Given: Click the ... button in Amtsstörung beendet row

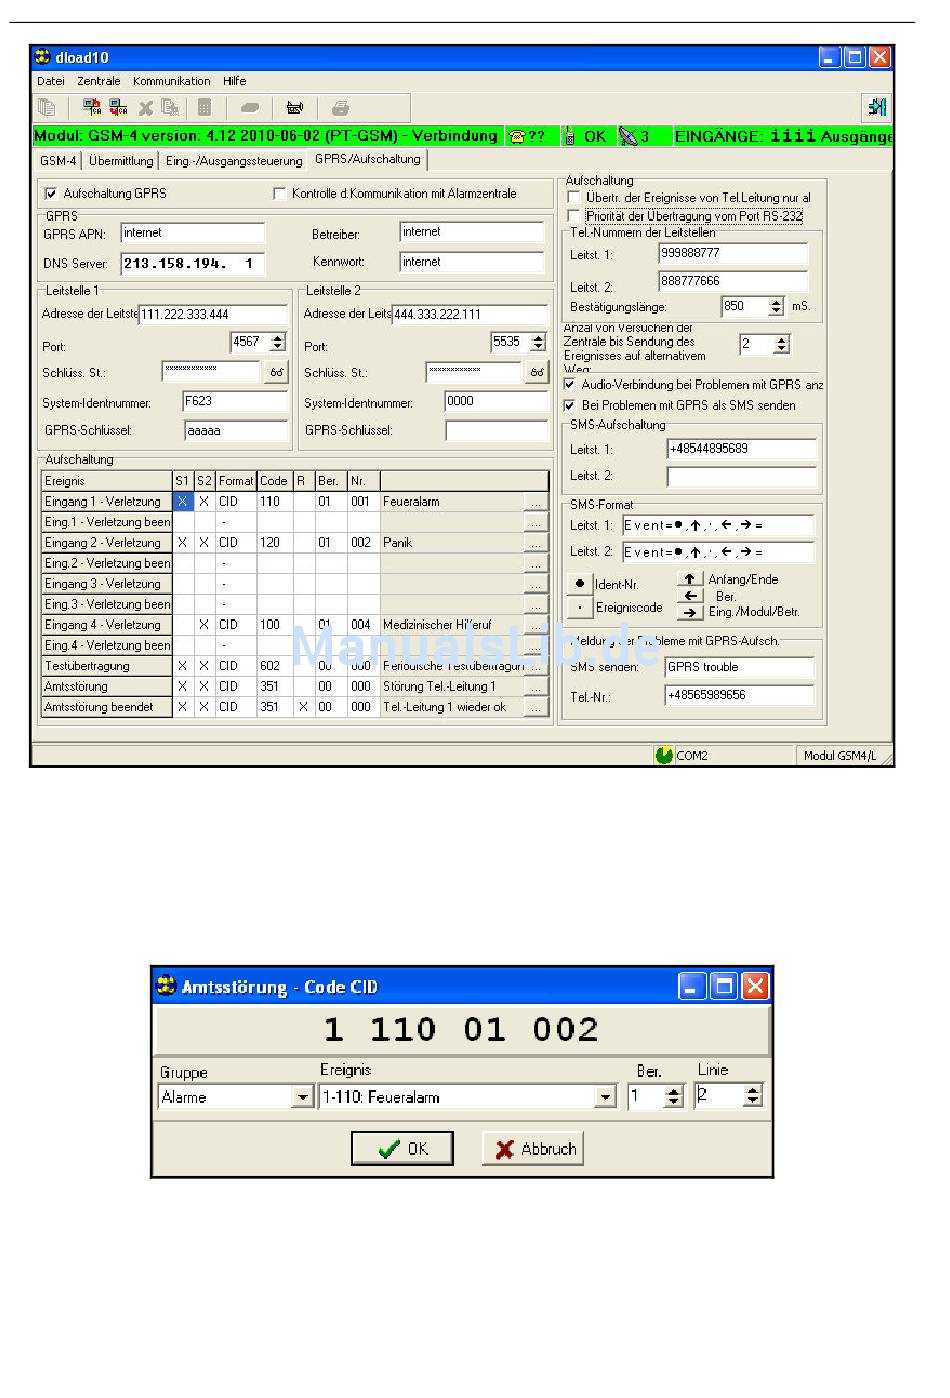Looking at the screenshot, I should [537, 707].
